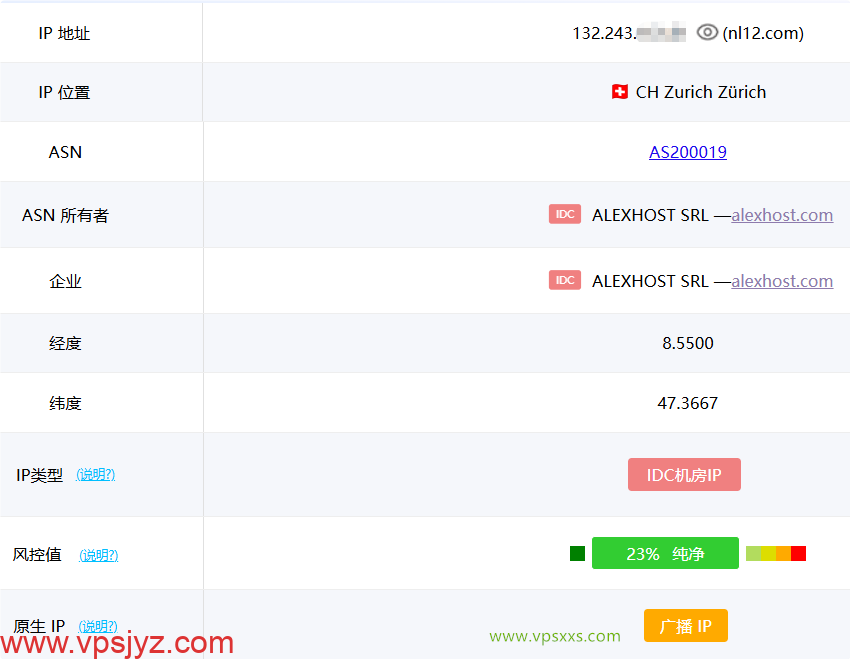Click the 企业 row label

tap(65, 281)
